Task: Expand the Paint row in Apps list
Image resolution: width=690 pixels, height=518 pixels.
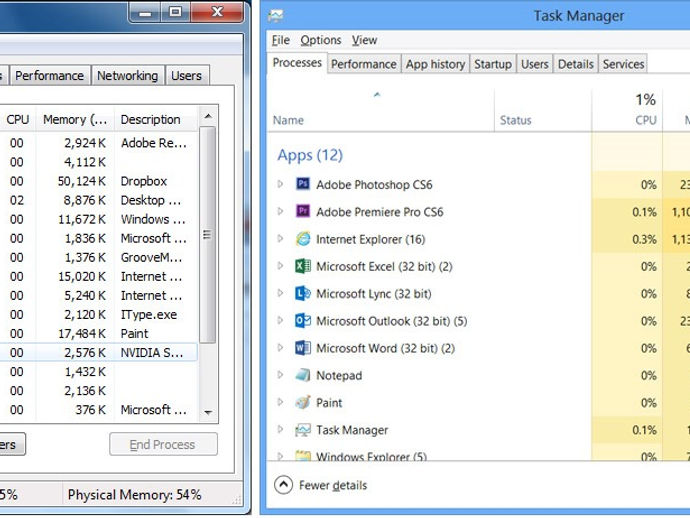Action: 280,402
